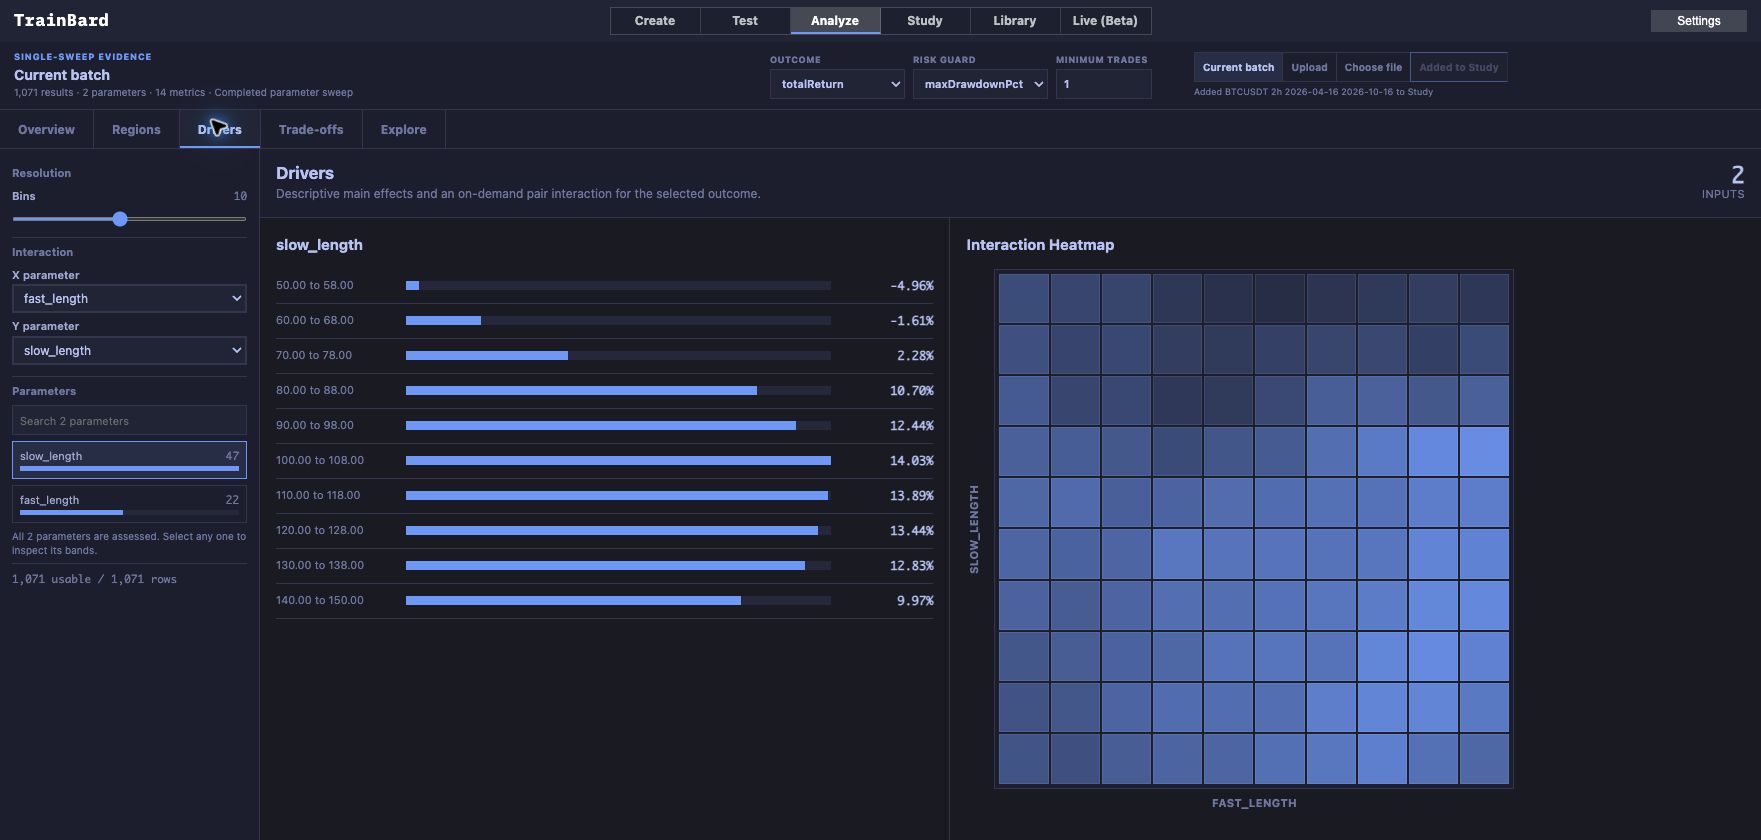1761x840 pixels.
Task: Open the Explore sub-tab
Action: (403, 129)
